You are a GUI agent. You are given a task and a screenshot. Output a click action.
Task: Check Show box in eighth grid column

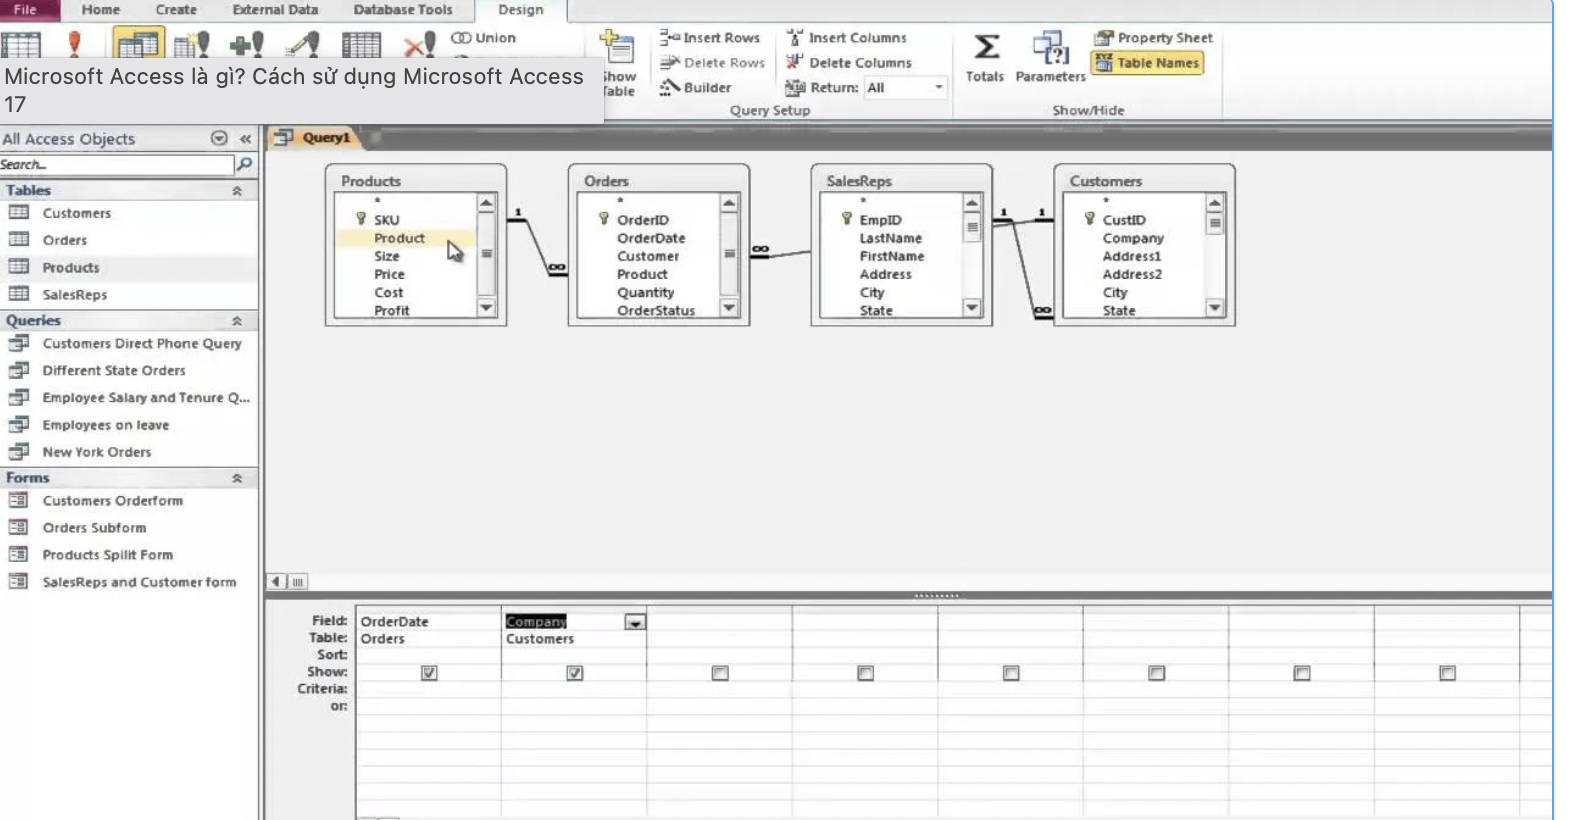[x=1447, y=673]
